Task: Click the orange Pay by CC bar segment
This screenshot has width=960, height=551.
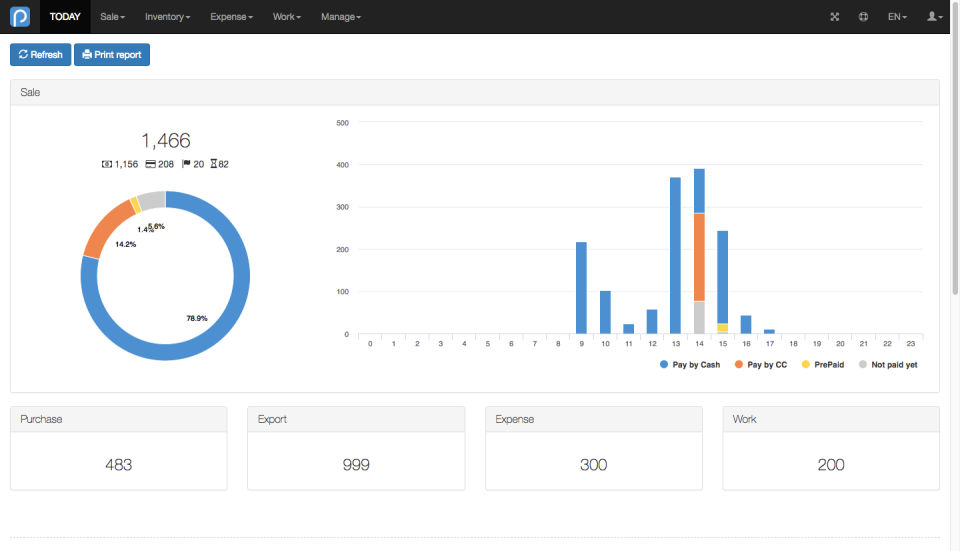Action: click(699, 257)
